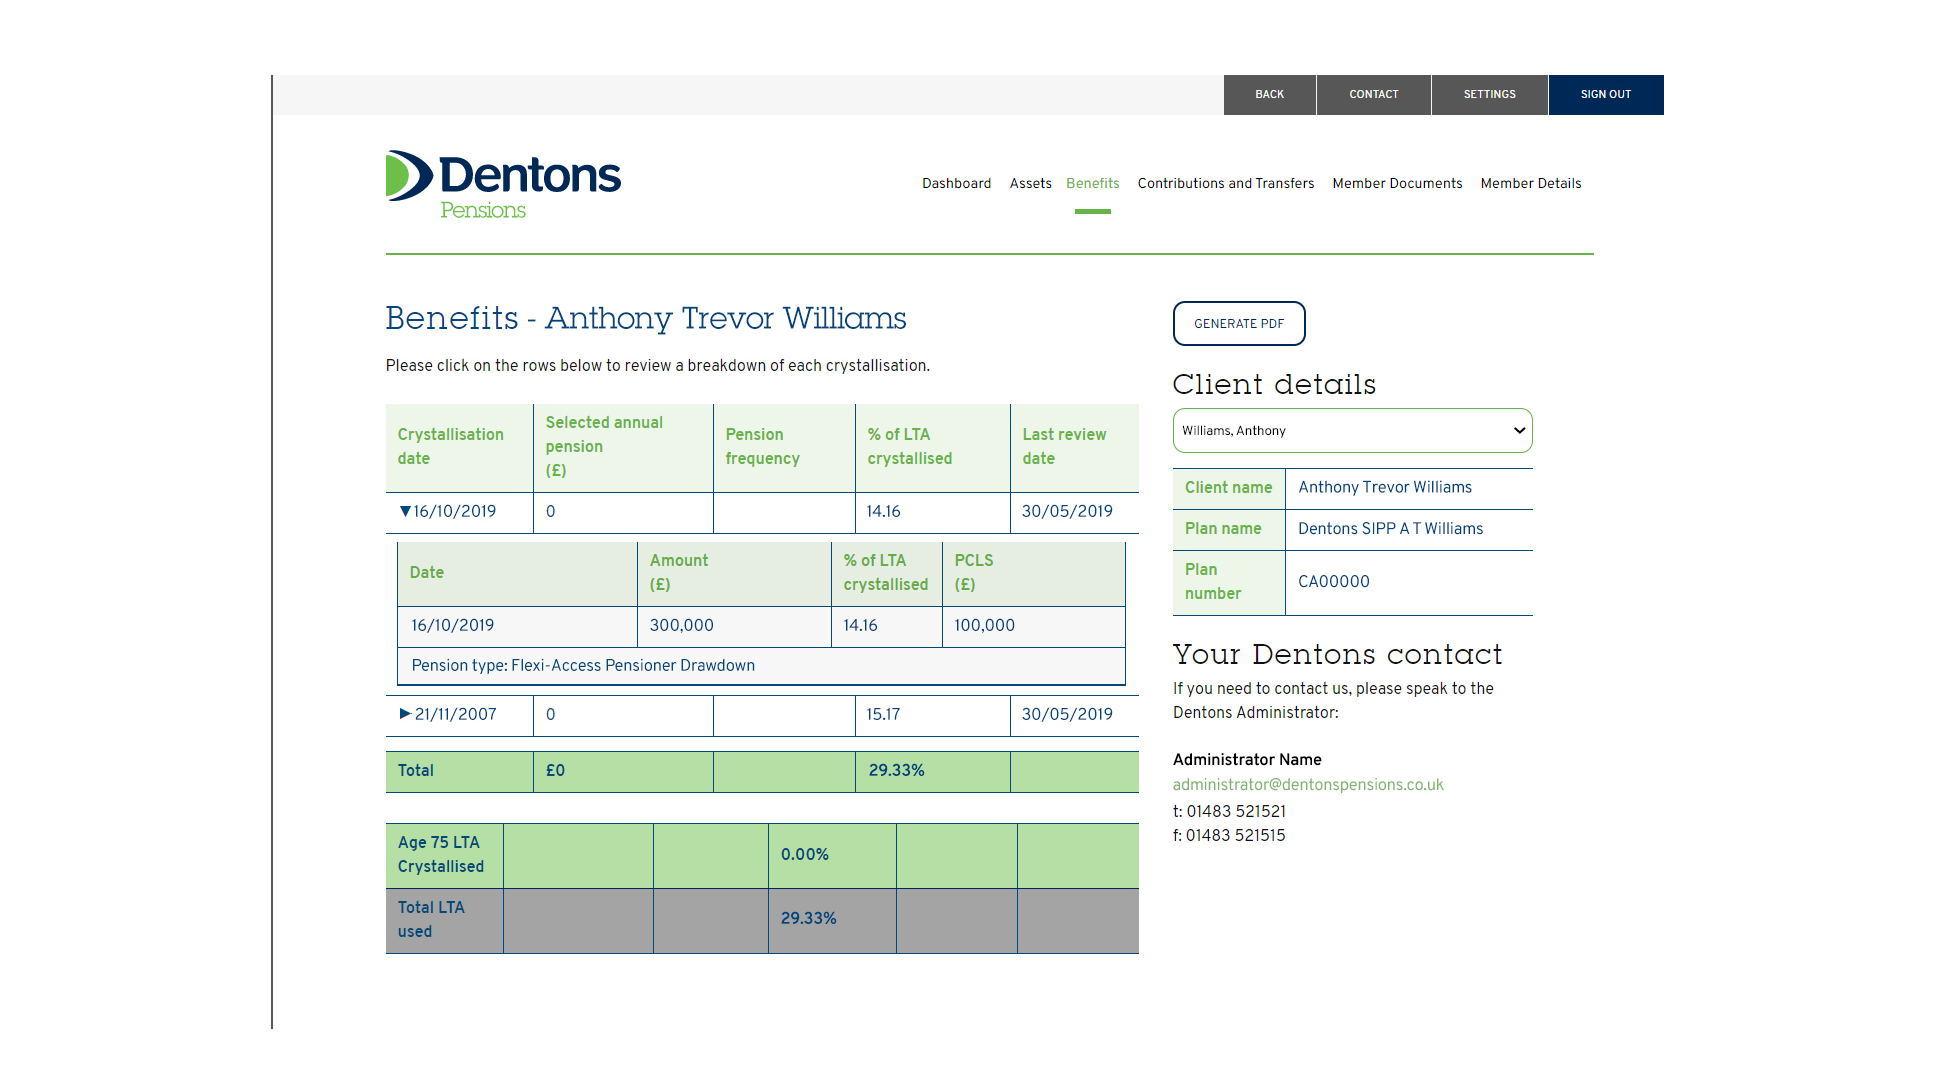
Task: Click plan number CA00000
Action: point(1333,582)
